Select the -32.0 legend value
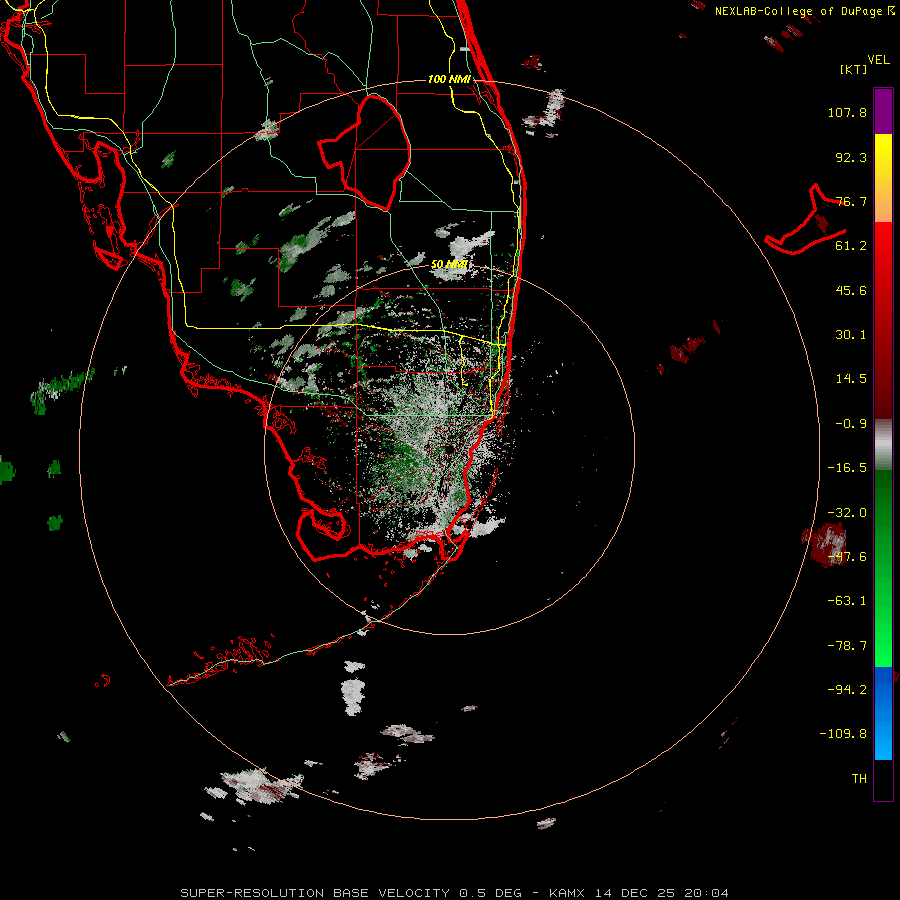Screen dimensions: 900x900 tap(847, 513)
